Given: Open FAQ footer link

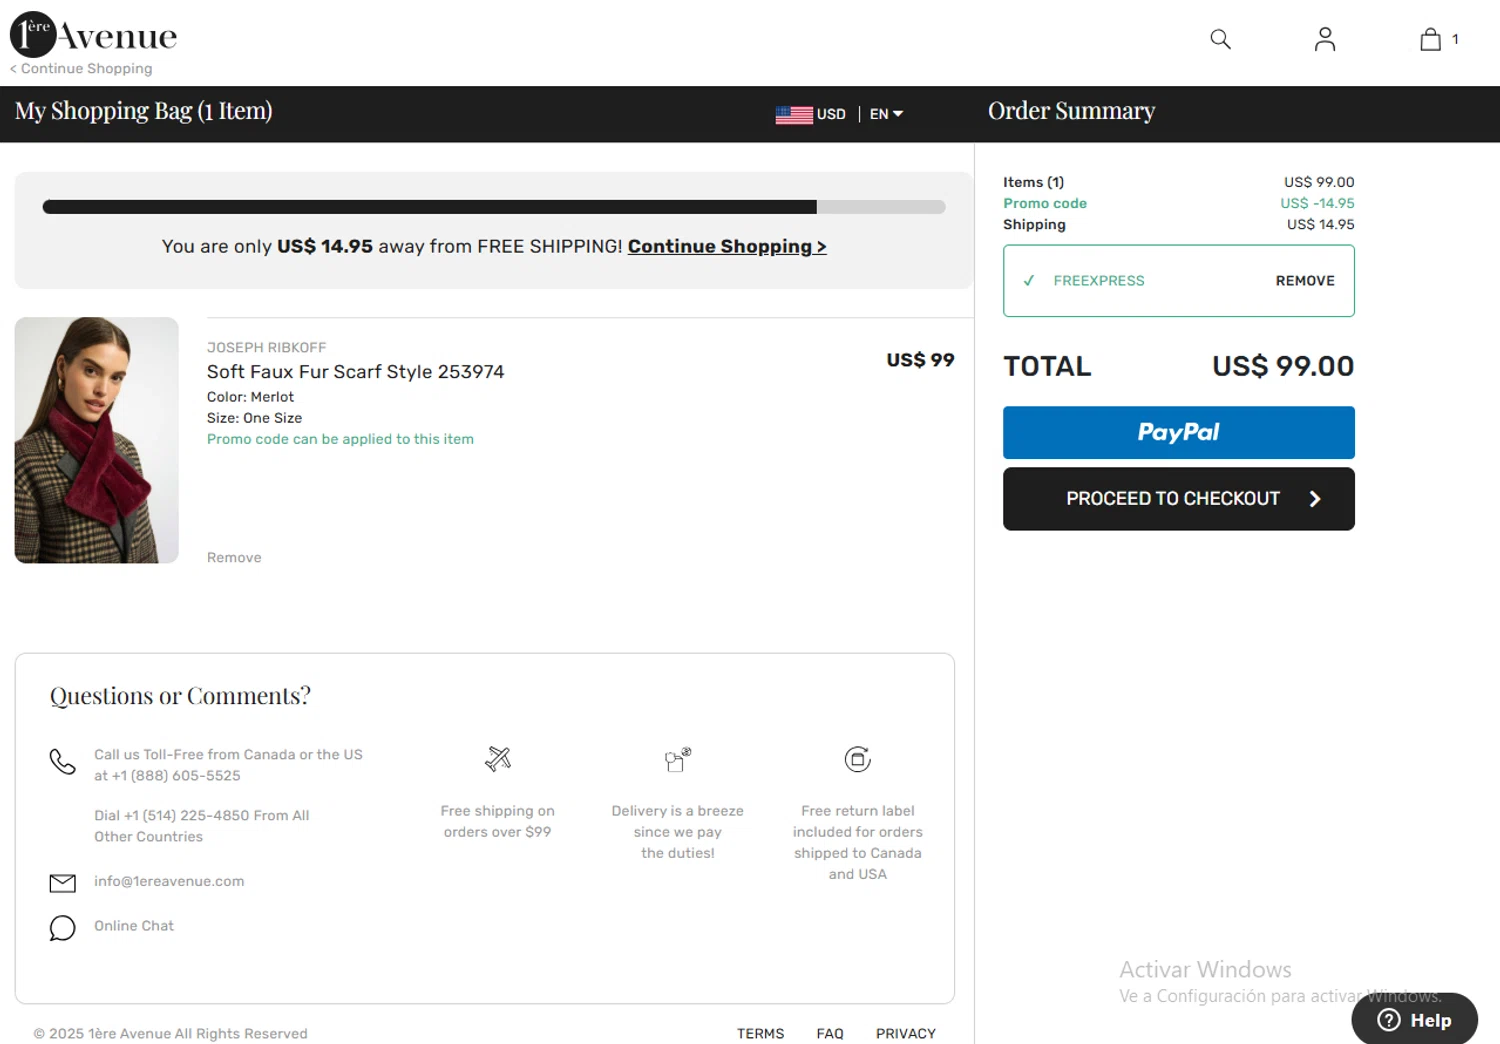Looking at the screenshot, I should click(x=830, y=1034).
